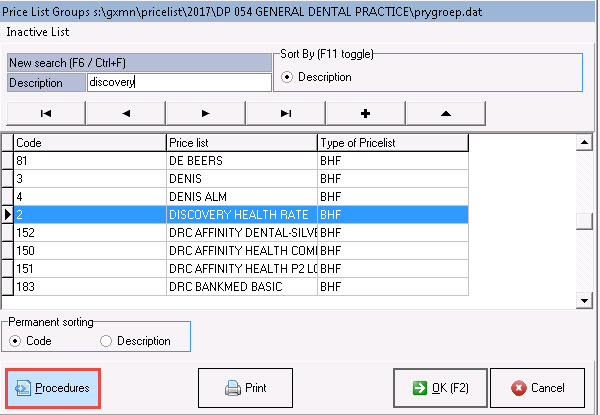Click the Price list column header
Screen dimensions: 600x415
(x=240, y=143)
